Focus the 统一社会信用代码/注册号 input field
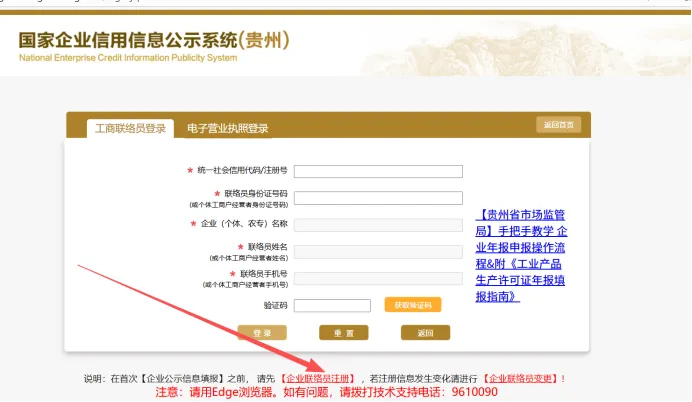Image resolution: width=692 pixels, height=402 pixels. coord(378,171)
